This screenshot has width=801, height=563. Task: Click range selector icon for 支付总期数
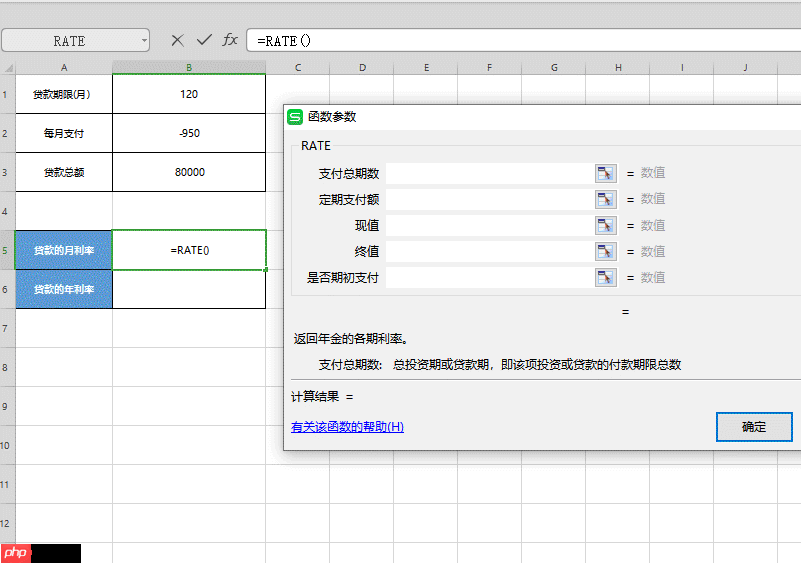605,173
